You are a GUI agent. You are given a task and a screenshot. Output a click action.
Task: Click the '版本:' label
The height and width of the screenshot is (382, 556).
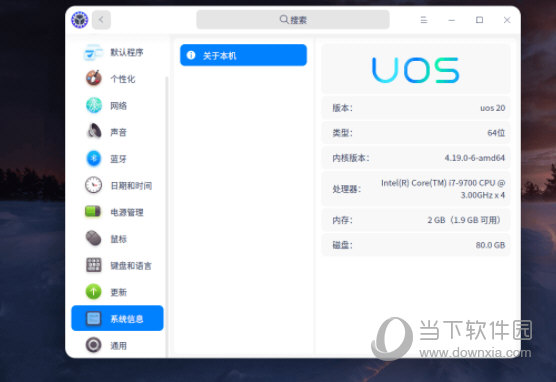343,108
